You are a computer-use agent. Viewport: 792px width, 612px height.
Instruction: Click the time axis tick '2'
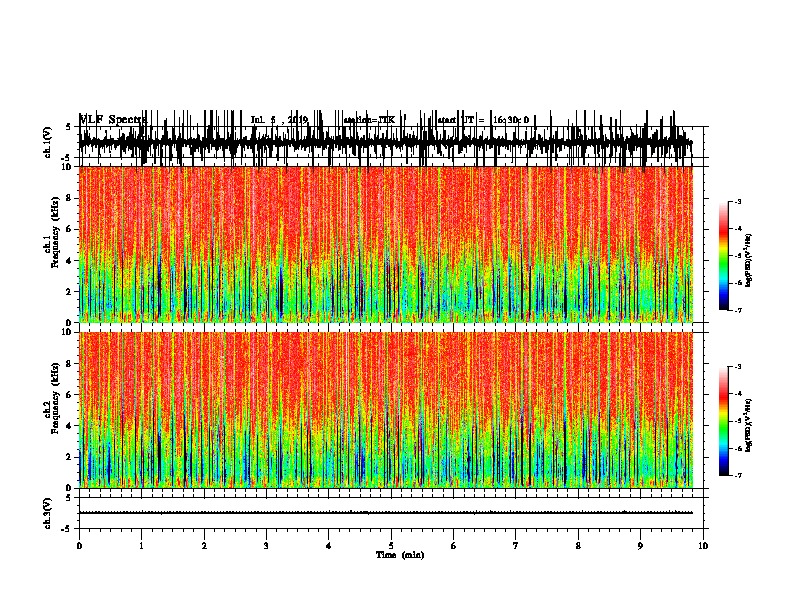(204, 546)
